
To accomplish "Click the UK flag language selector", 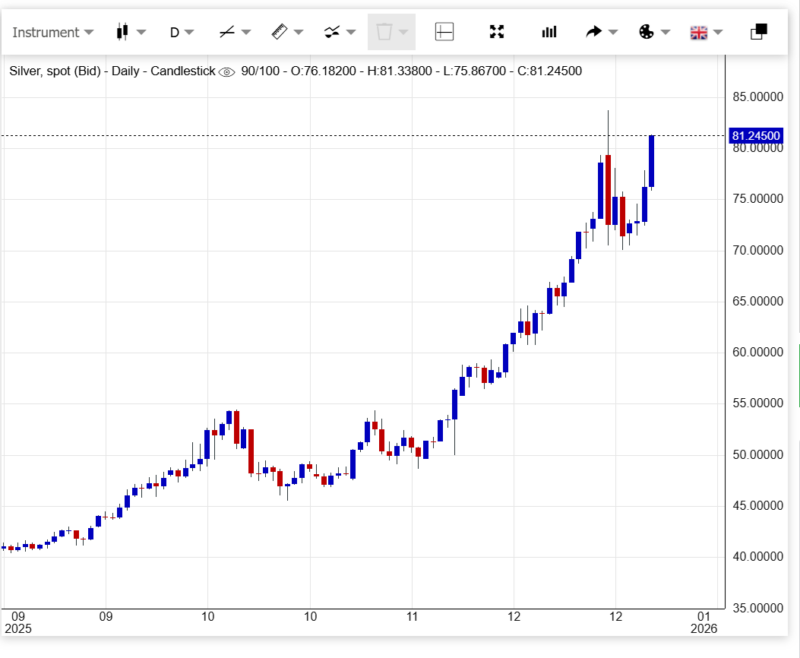I will click(x=699, y=32).
